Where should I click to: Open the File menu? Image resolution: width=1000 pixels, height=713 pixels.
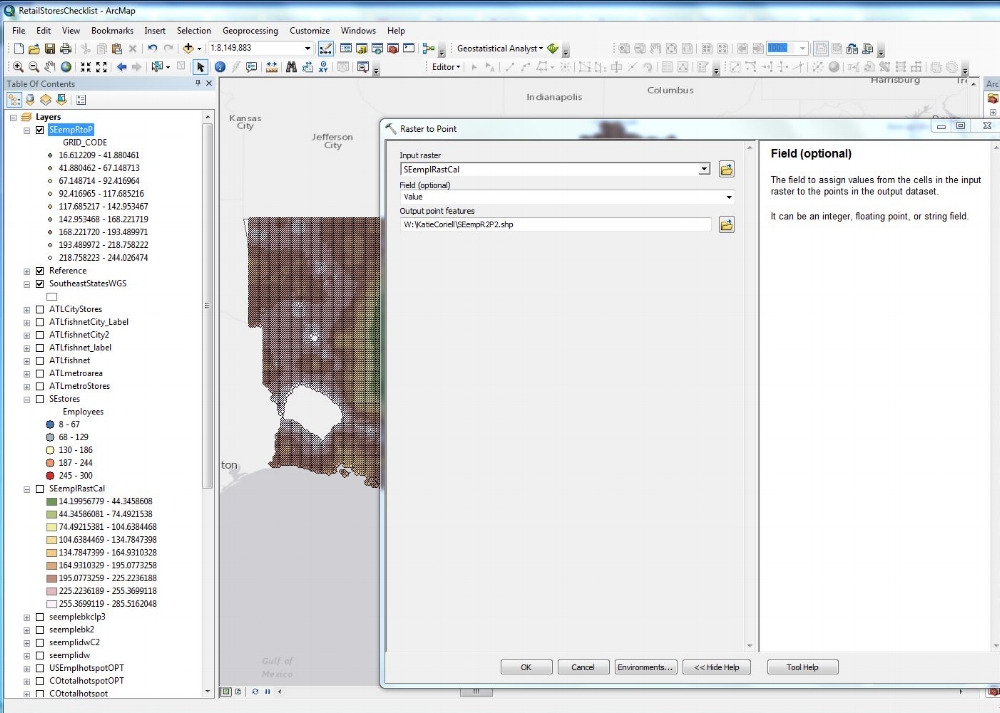coord(18,31)
